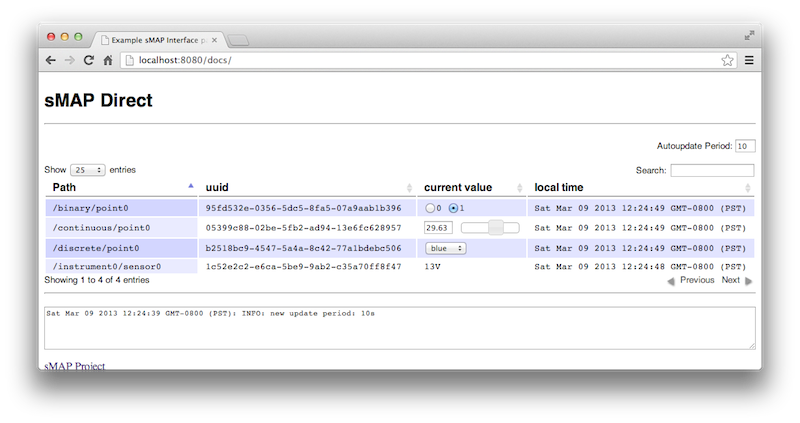This screenshot has width=800, height=423.
Task: Close the Example sMAP Interface tab
Action: click(214, 40)
